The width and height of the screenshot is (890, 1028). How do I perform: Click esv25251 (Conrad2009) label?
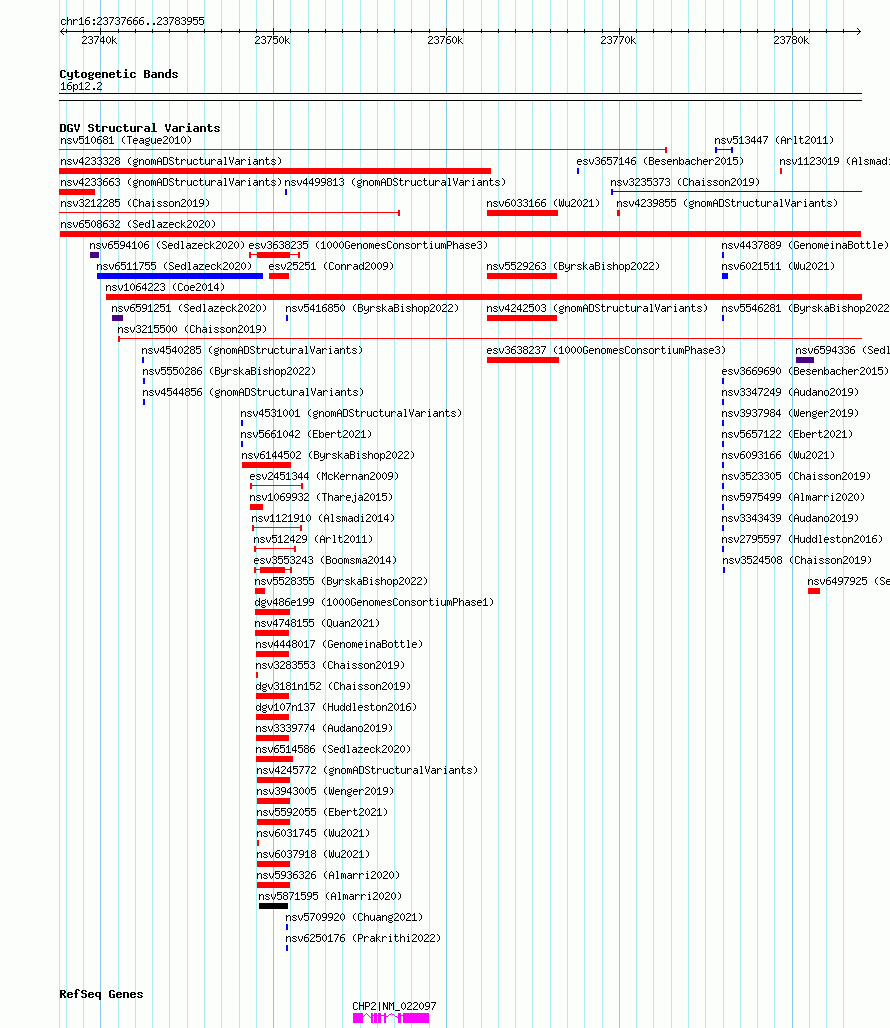tap(331, 266)
